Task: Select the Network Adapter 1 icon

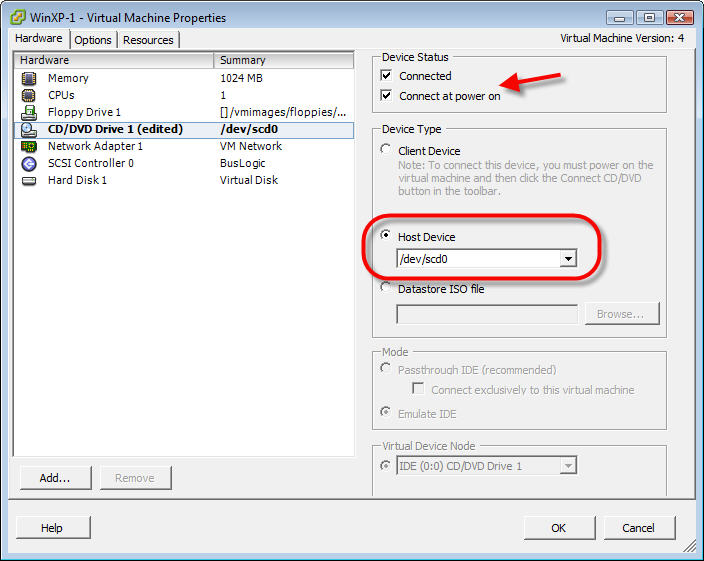Action: tap(29, 146)
